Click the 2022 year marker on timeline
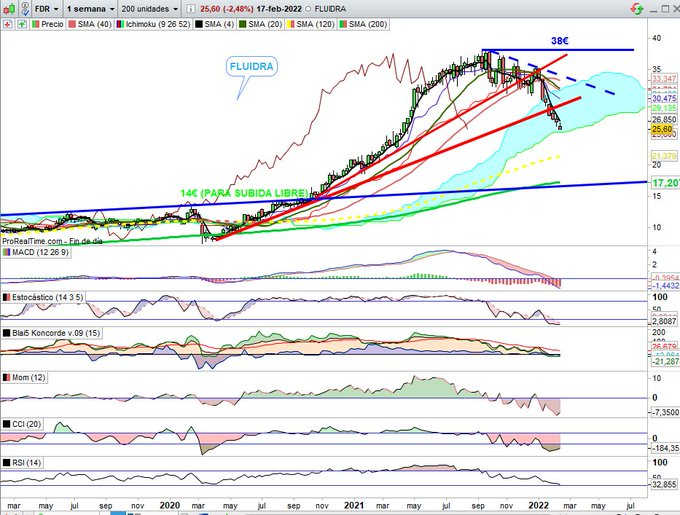 pyautogui.click(x=539, y=505)
